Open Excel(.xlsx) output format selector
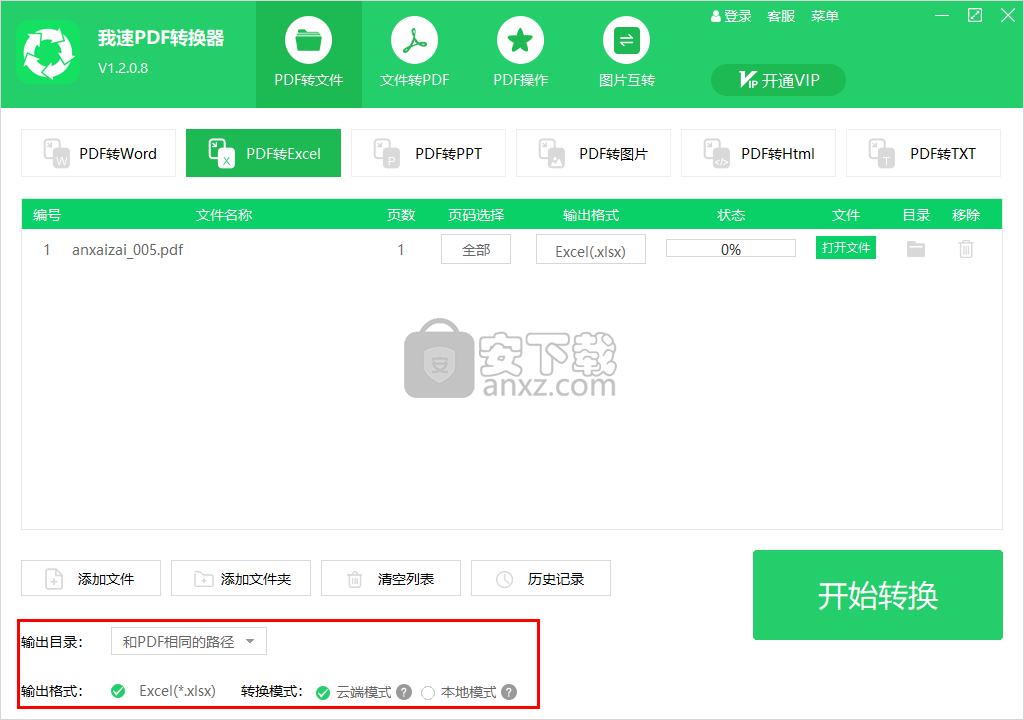 tap(591, 250)
